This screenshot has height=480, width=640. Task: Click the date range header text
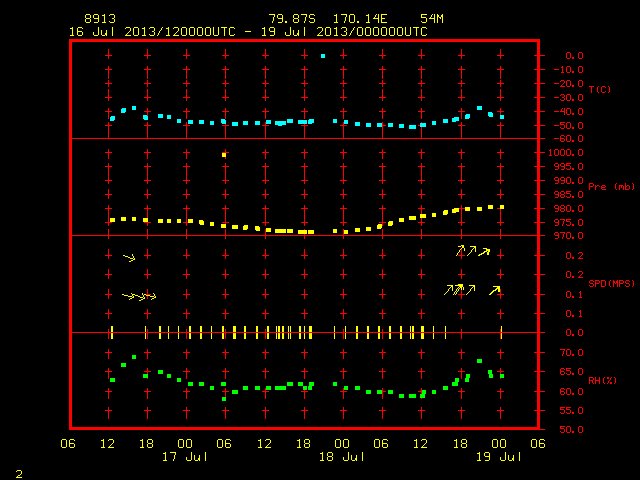[248, 32]
